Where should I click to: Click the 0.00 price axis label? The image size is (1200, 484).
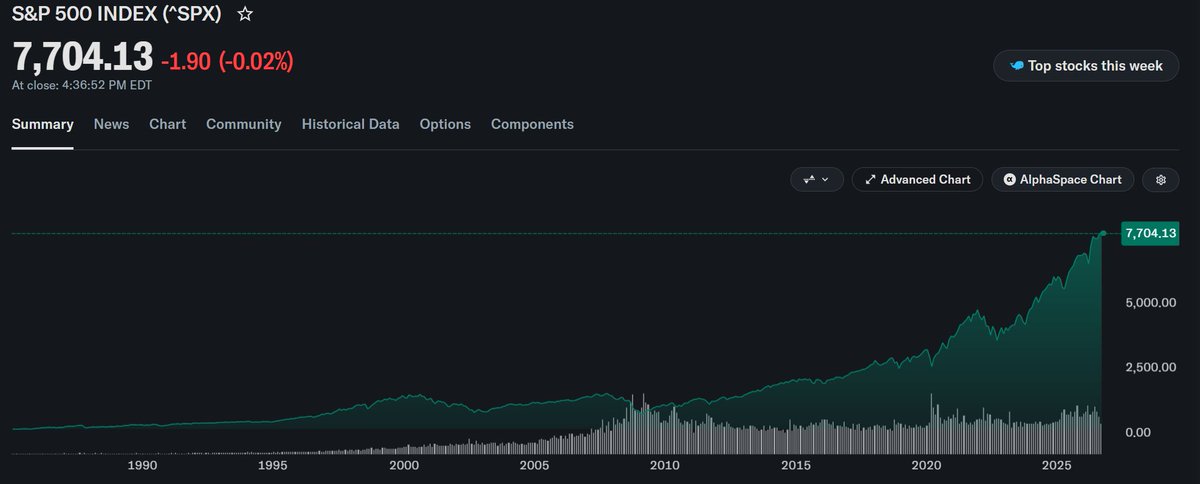tap(1140, 433)
